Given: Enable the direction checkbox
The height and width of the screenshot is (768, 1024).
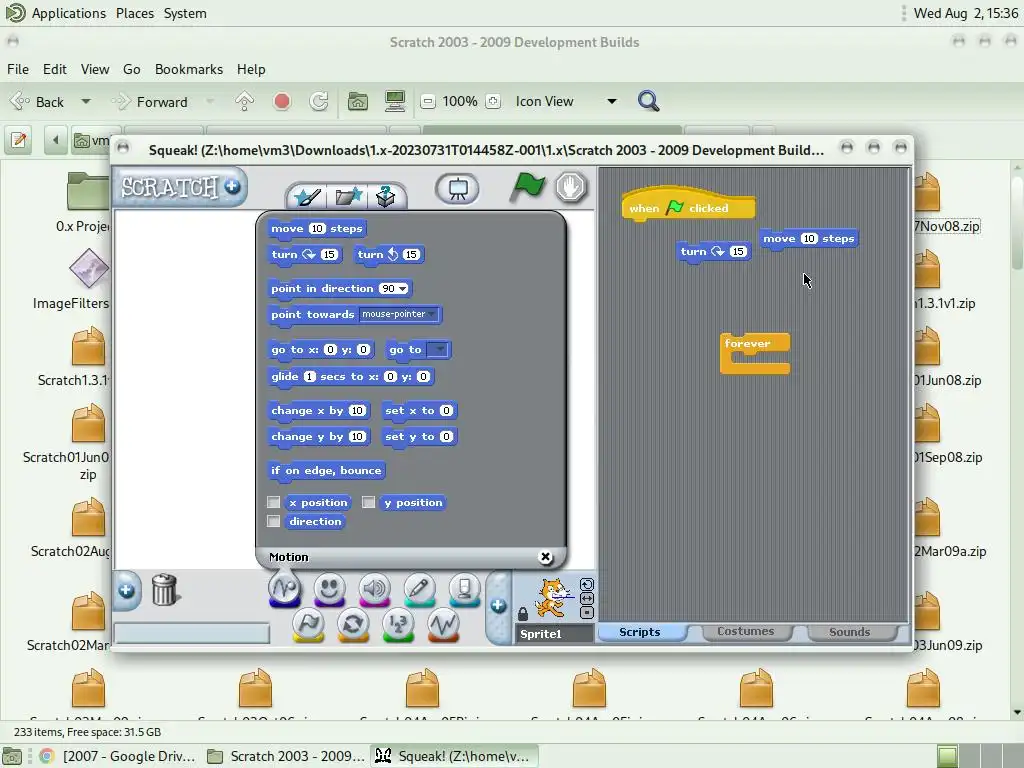Looking at the screenshot, I should (274, 521).
